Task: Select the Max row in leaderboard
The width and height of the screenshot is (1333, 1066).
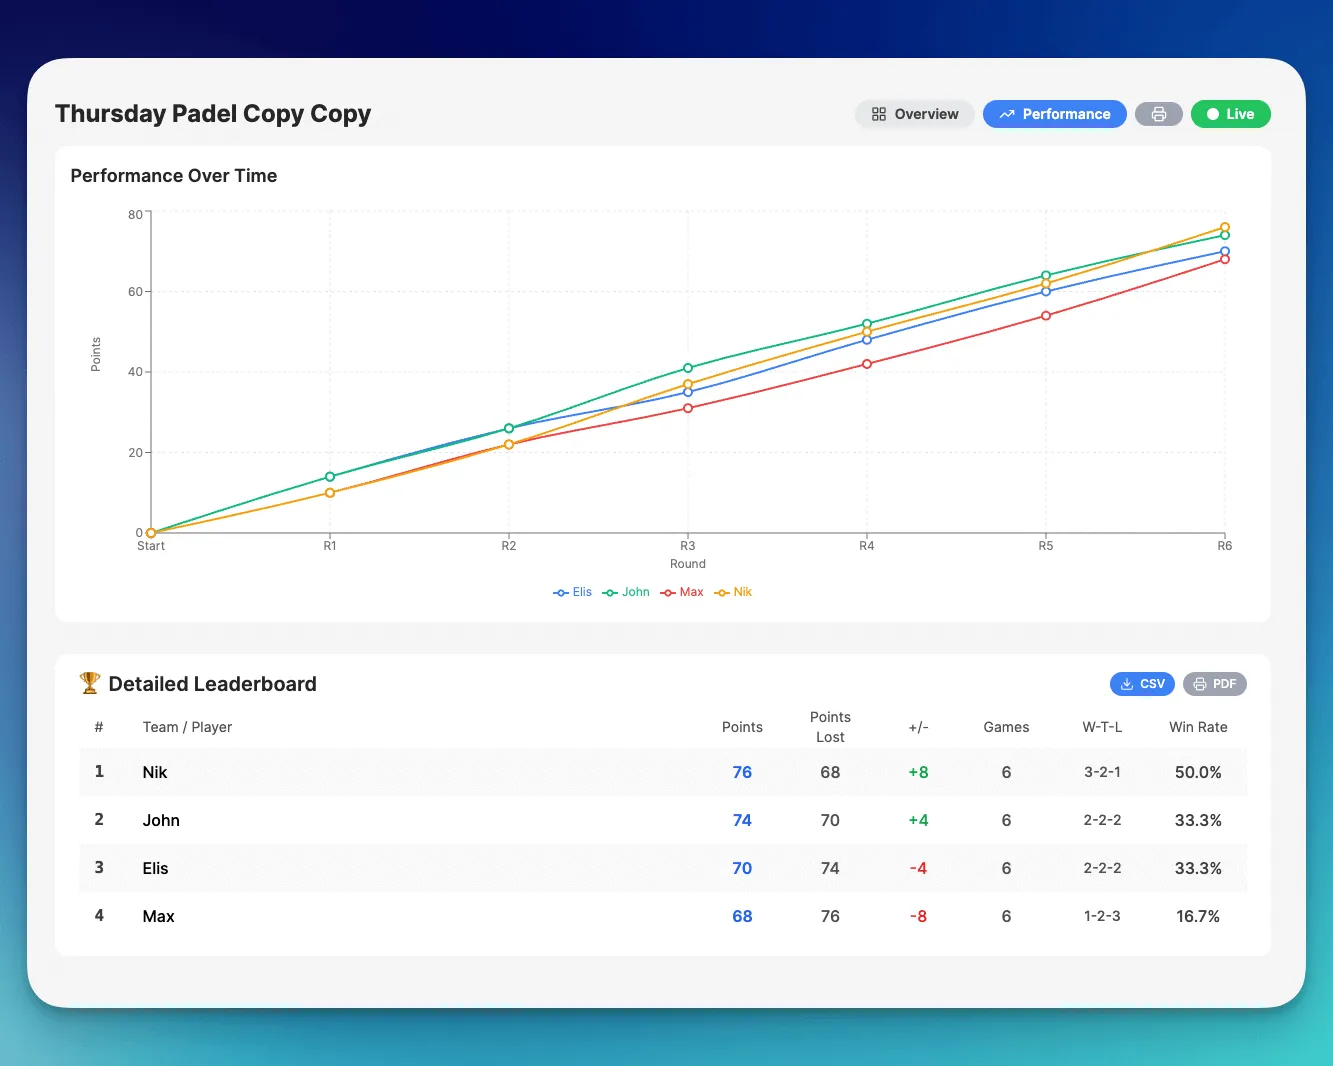Action: [158, 916]
